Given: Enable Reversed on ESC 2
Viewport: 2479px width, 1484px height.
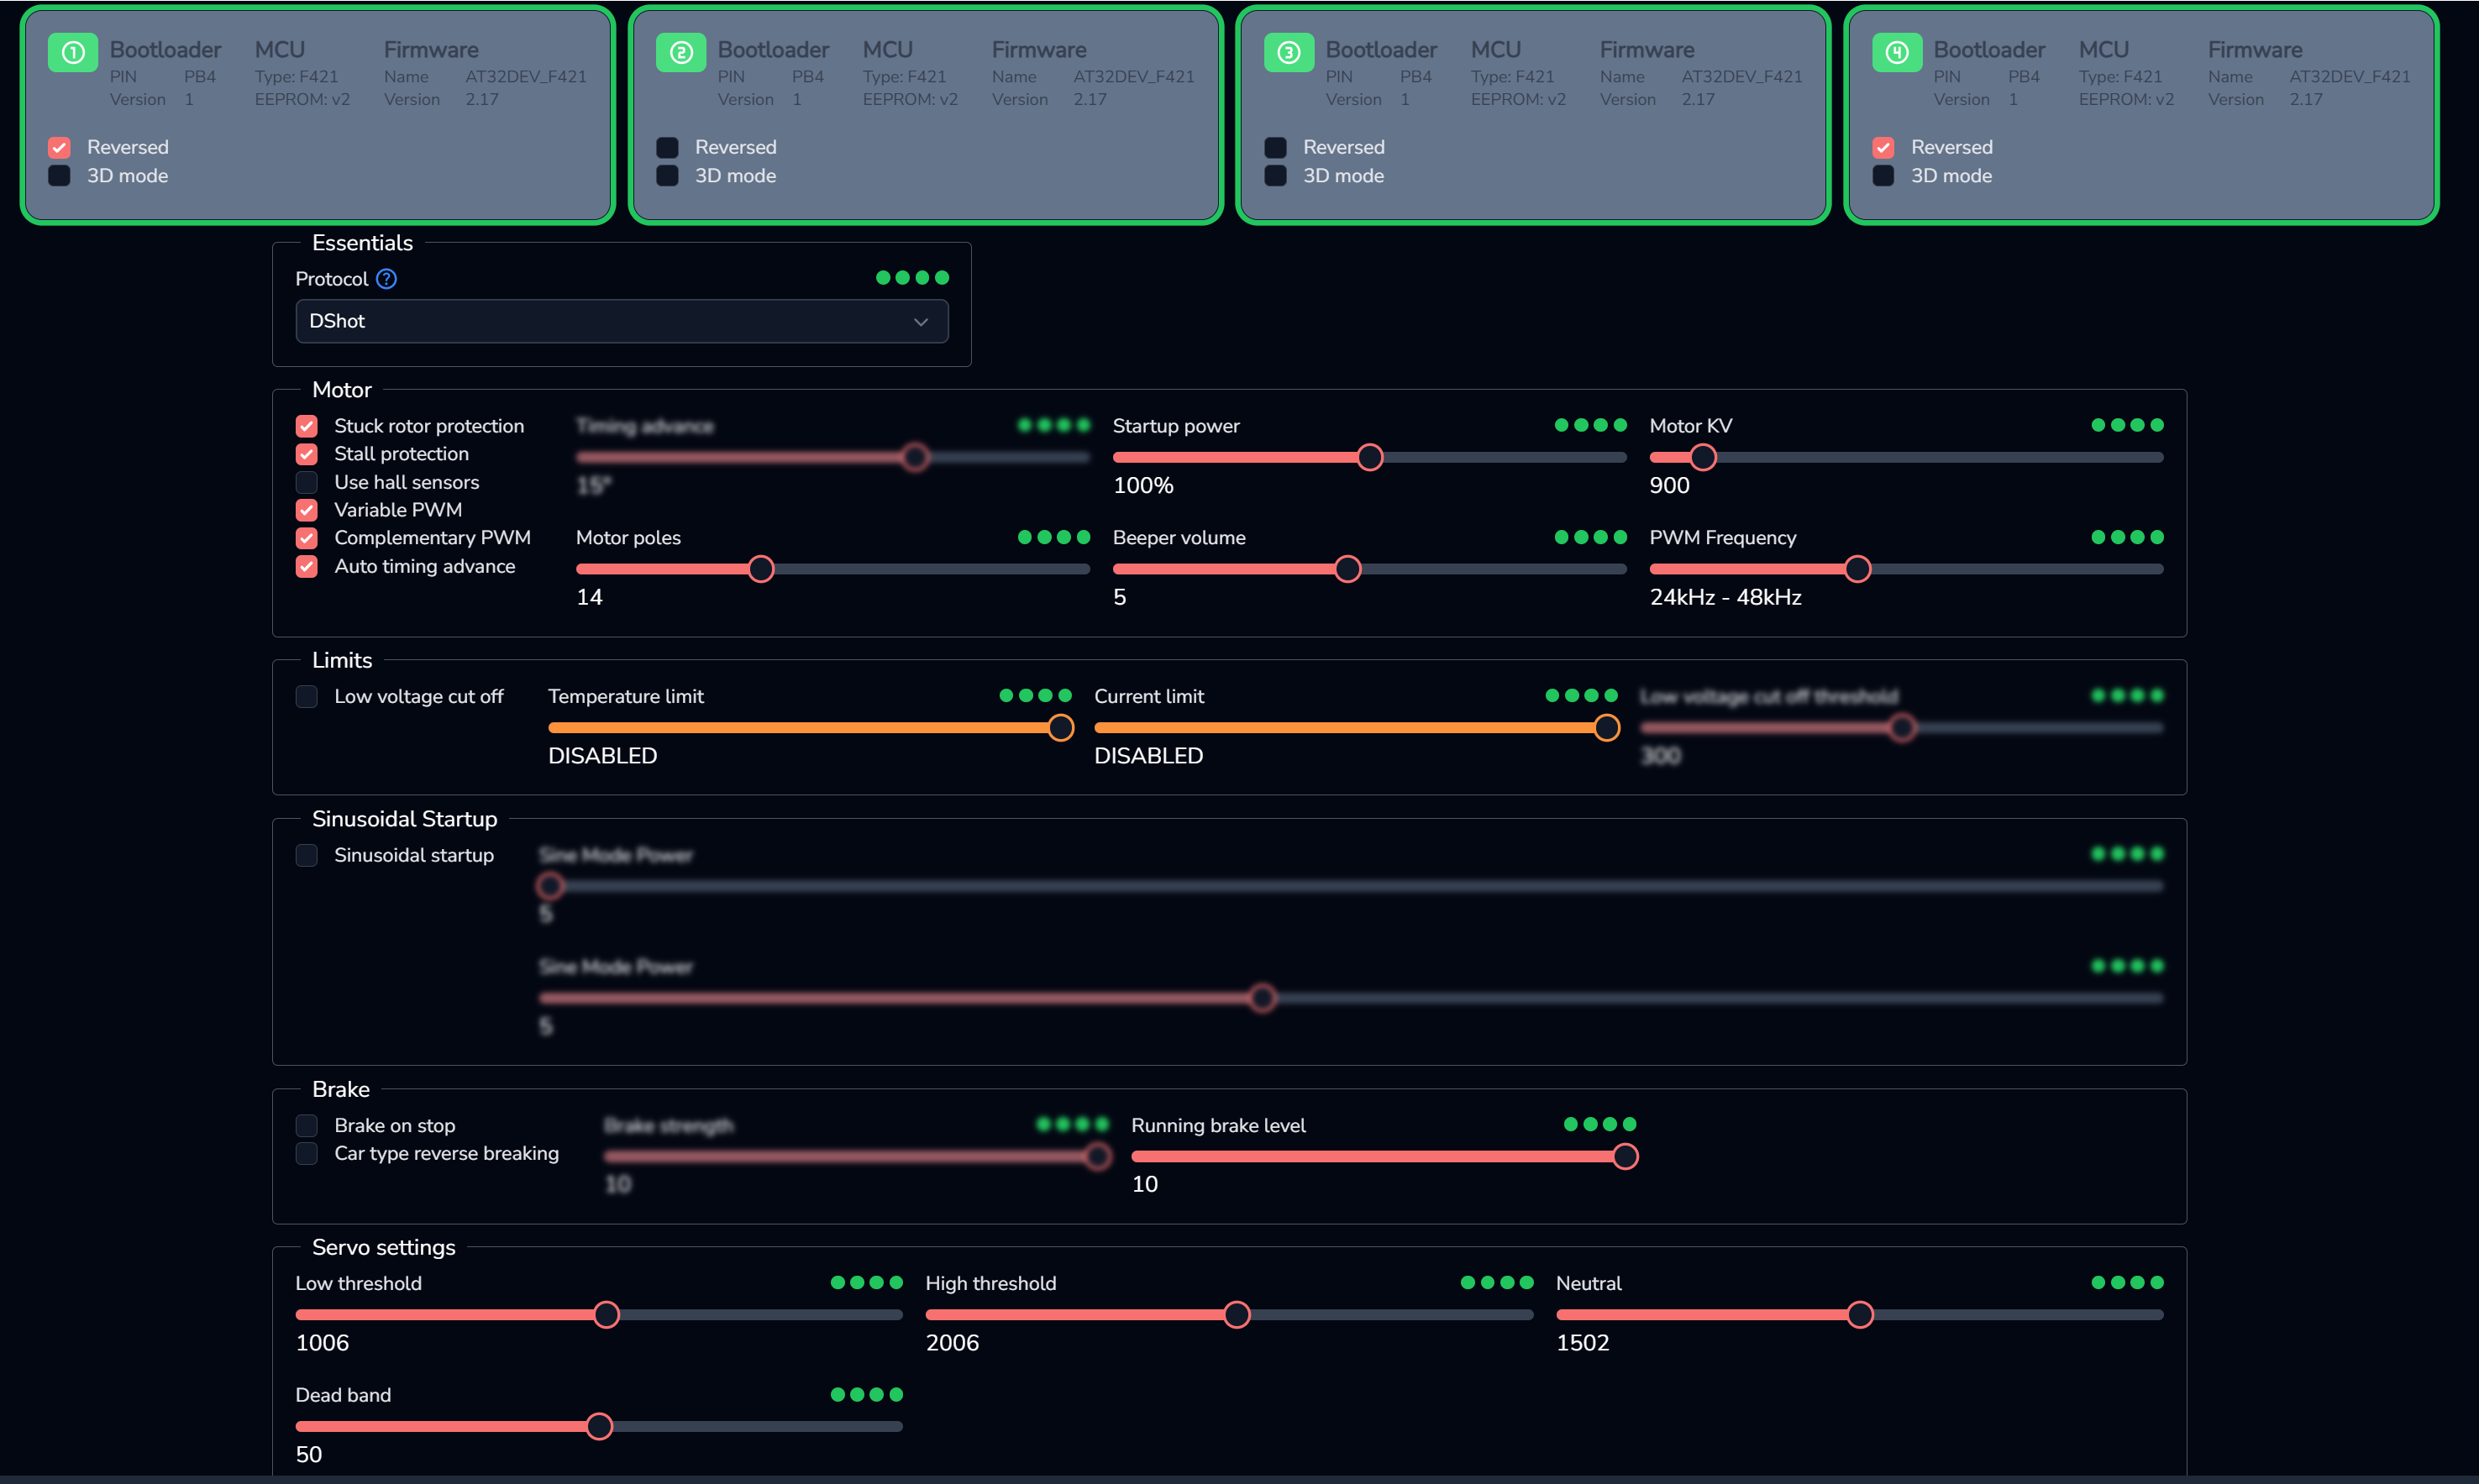Looking at the screenshot, I should tap(667, 148).
